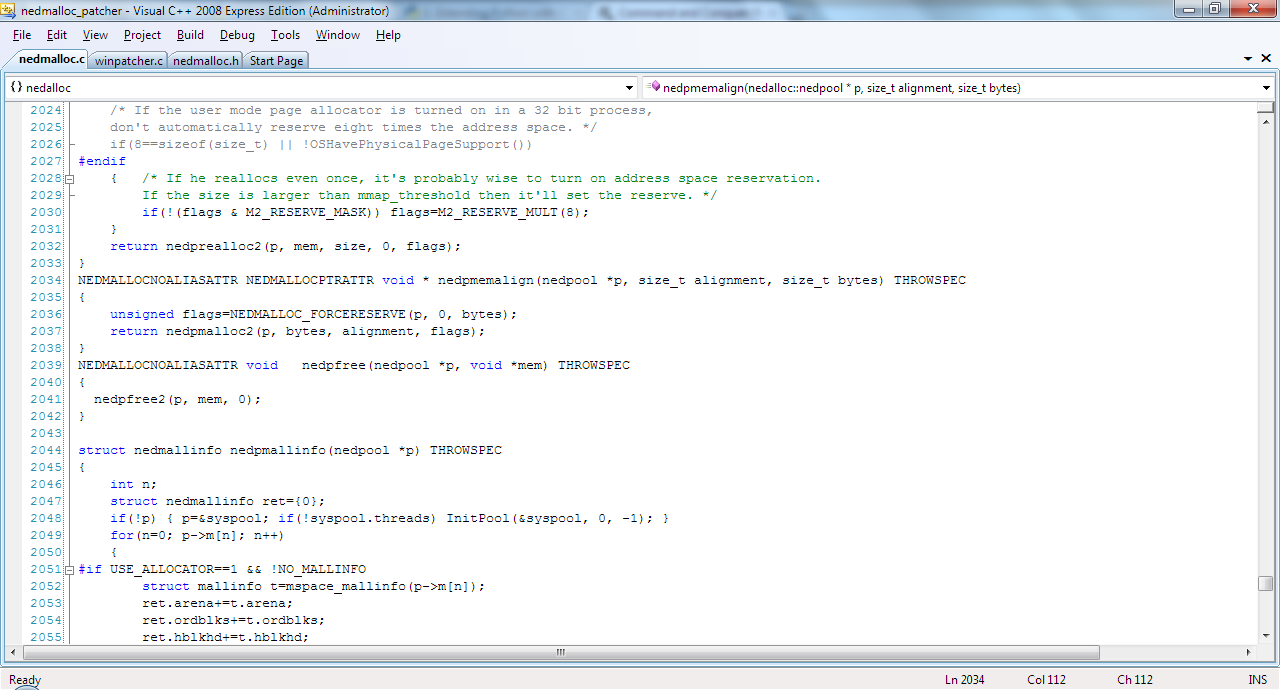Click the vertical scrollbar up arrow
The height and width of the screenshot is (690, 1280).
[1266, 108]
